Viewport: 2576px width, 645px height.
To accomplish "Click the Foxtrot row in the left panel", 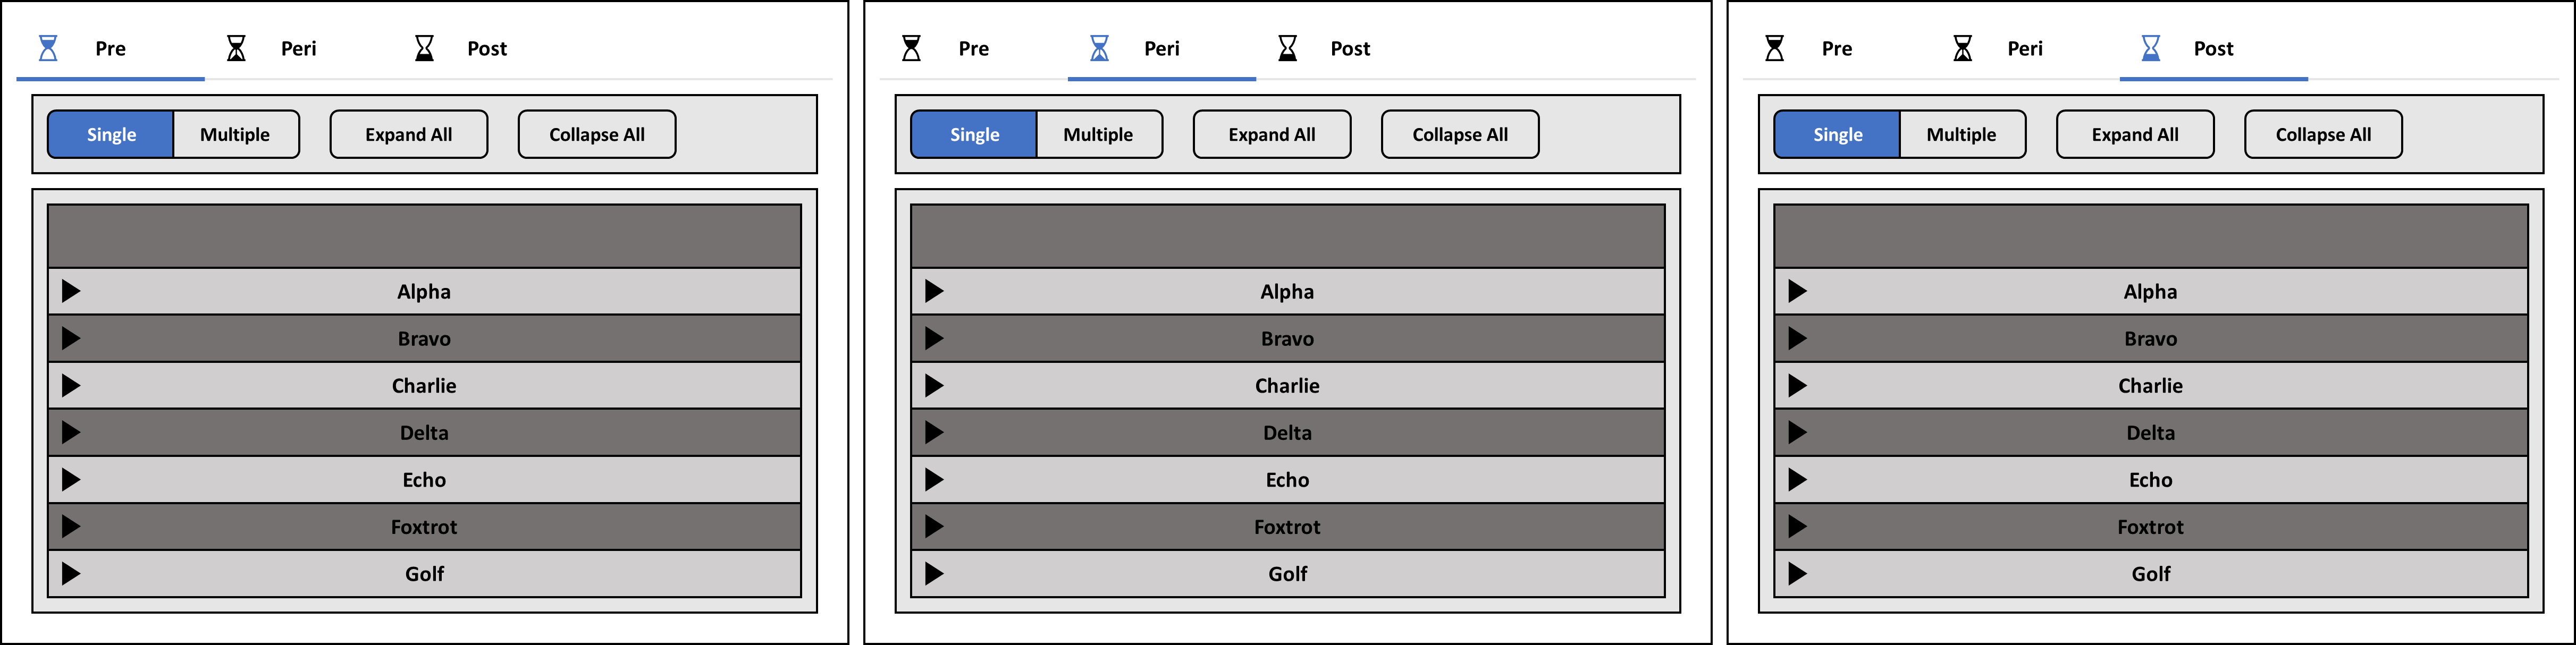I will 424,526.
